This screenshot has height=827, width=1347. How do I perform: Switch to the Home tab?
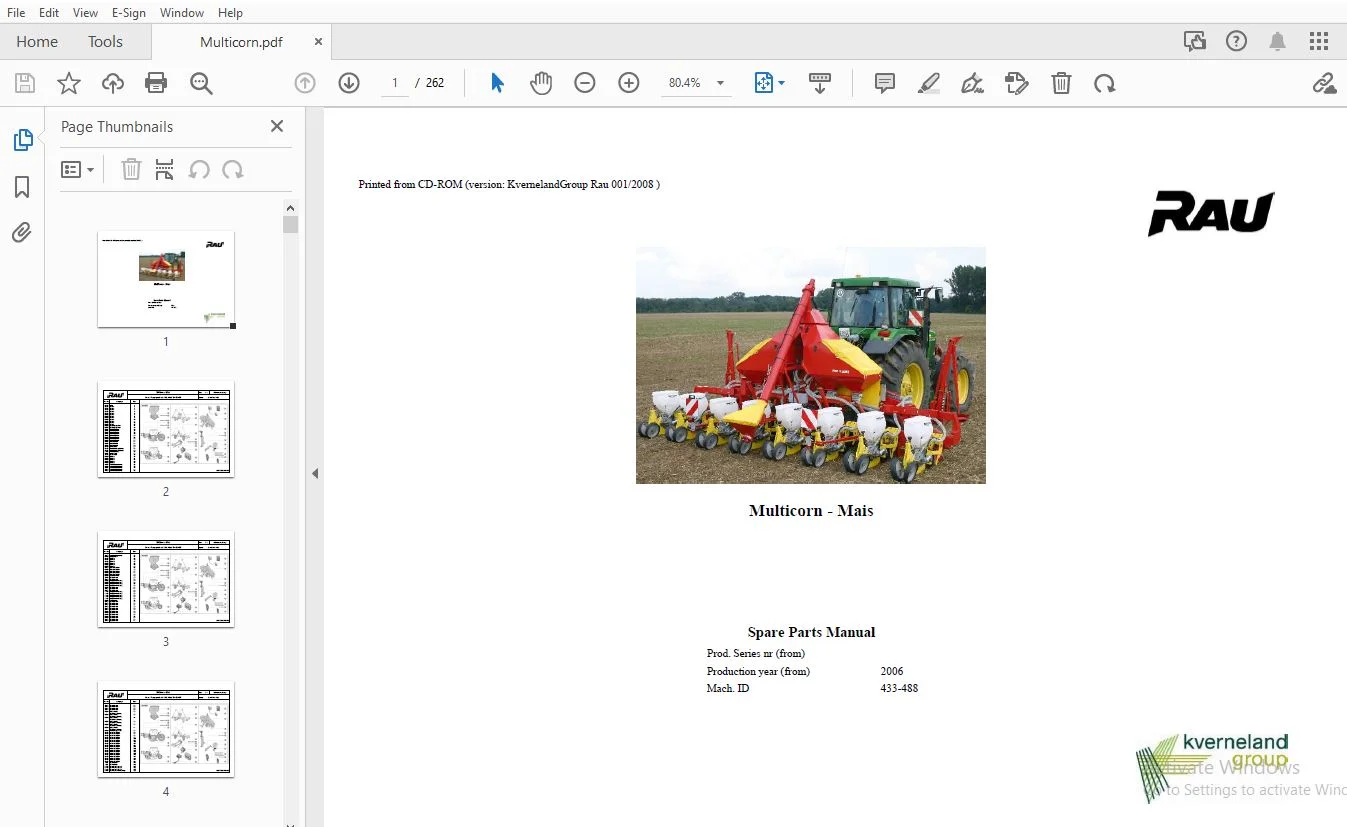click(37, 42)
